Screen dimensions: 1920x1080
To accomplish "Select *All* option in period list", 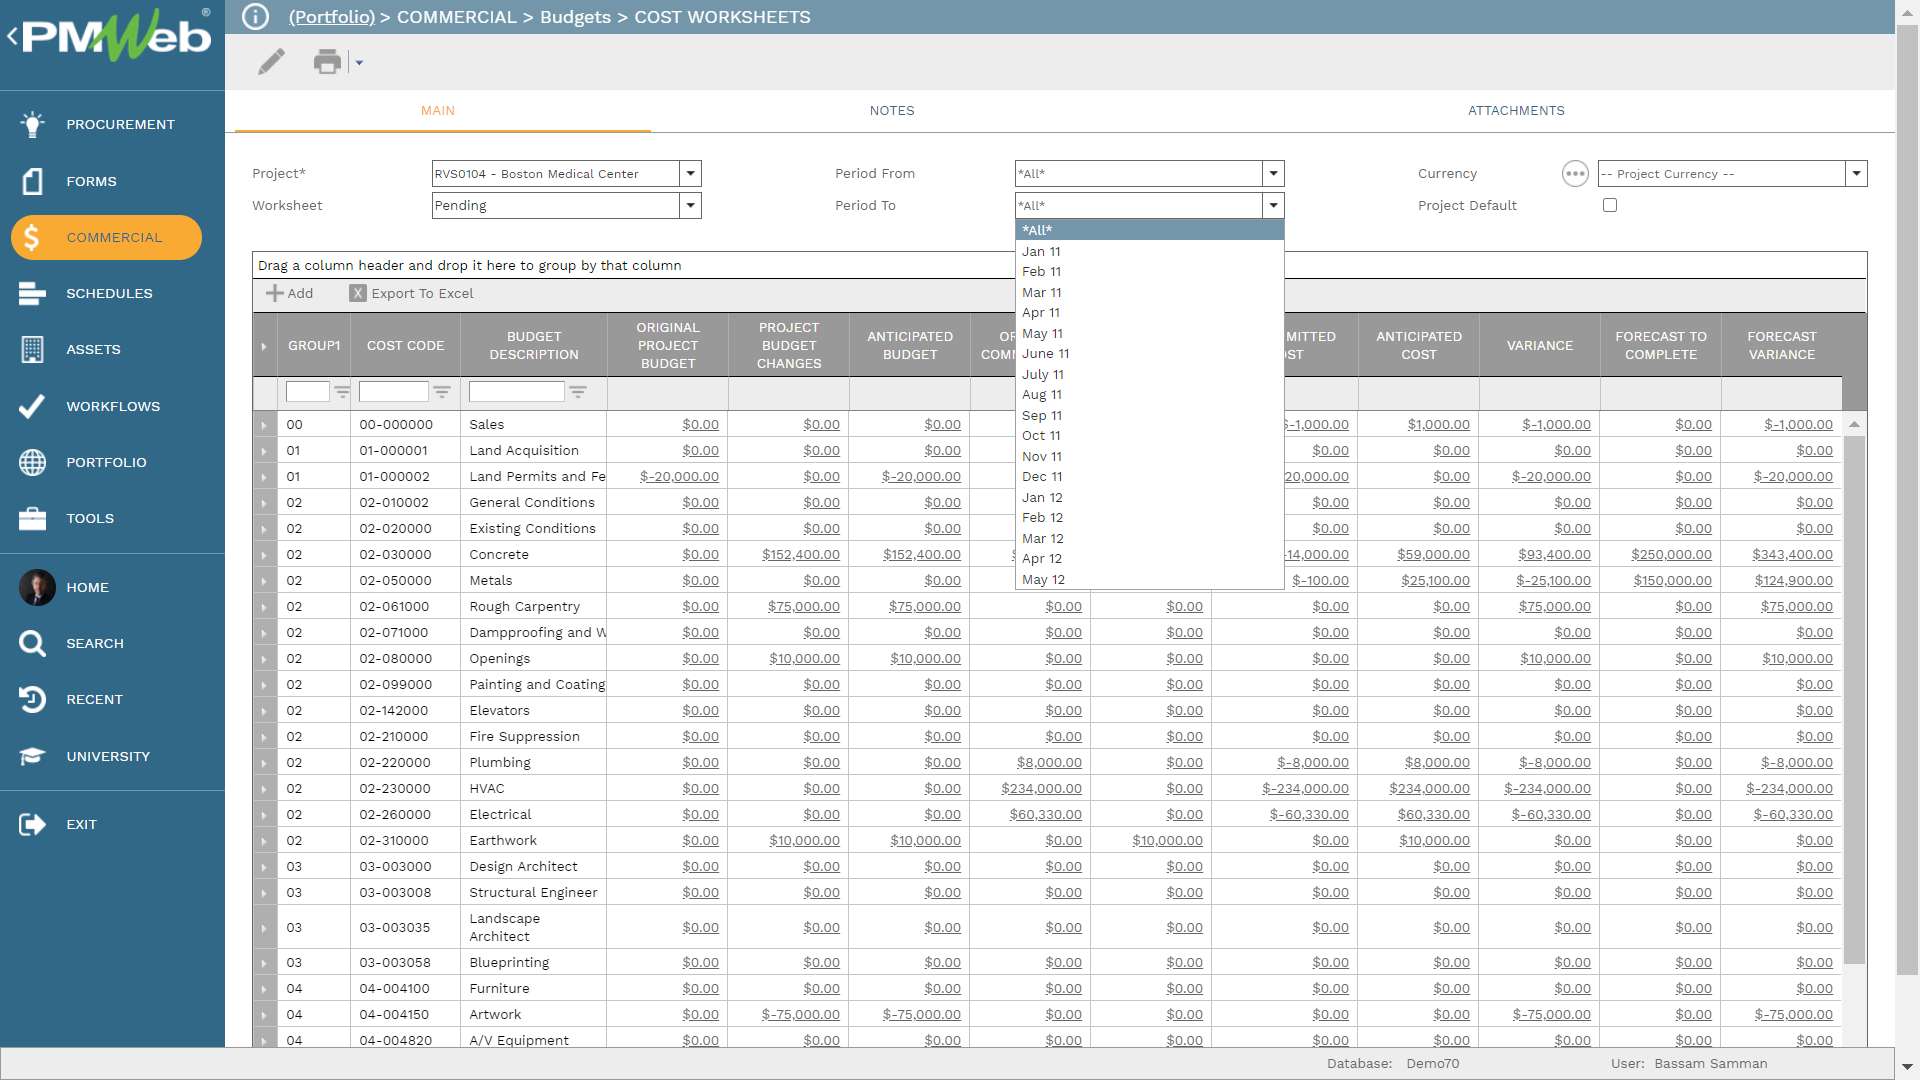I will 1149,230.
